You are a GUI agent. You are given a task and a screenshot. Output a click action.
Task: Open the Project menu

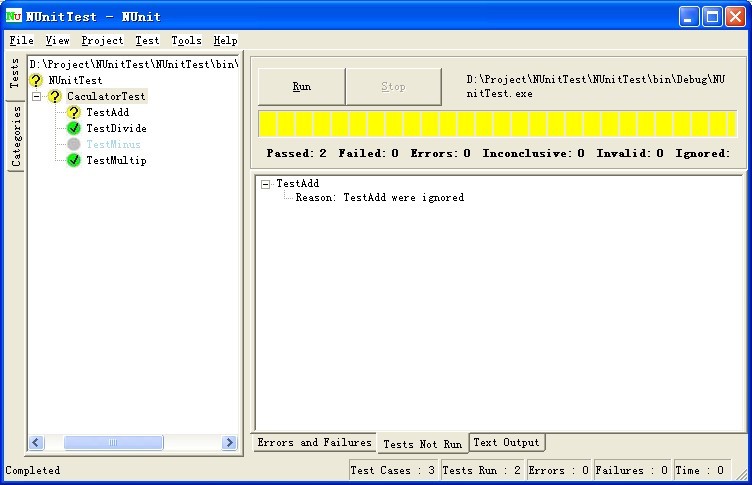tap(102, 41)
